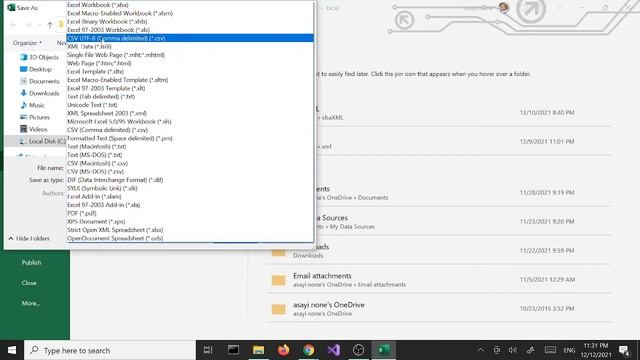Go to Desktop folder in sidebar
The width and height of the screenshot is (640, 360).
[x=36, y=69]
